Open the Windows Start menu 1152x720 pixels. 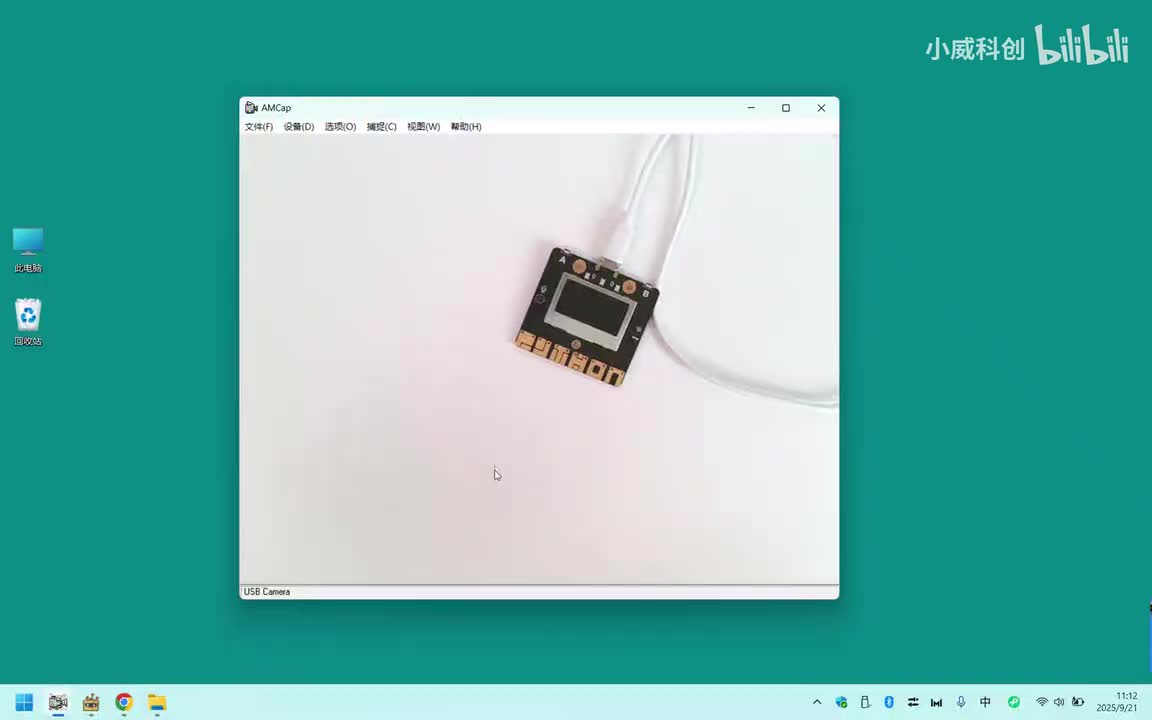(24, 702)
